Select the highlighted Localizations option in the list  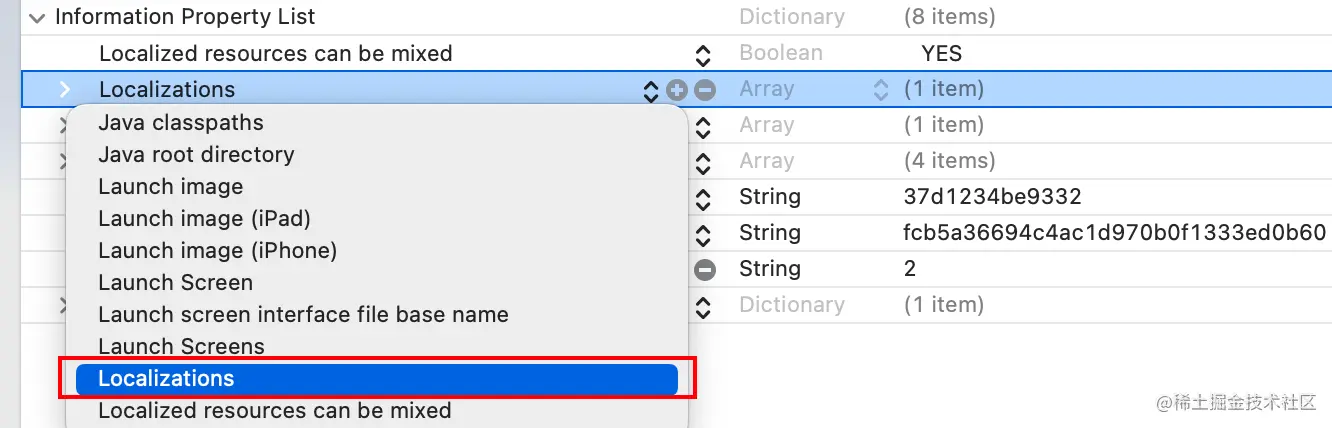[377, 379]
